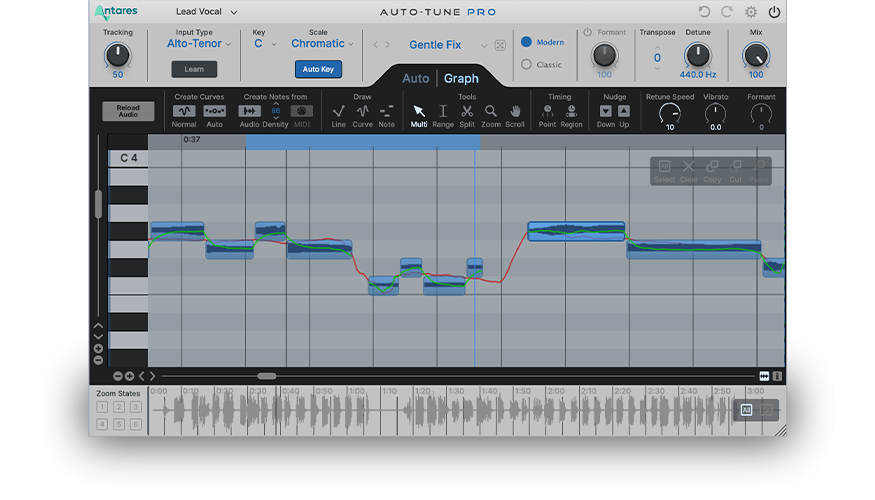Activate the Split scissors tool
875x500 pixels.
tap(467, 111)
